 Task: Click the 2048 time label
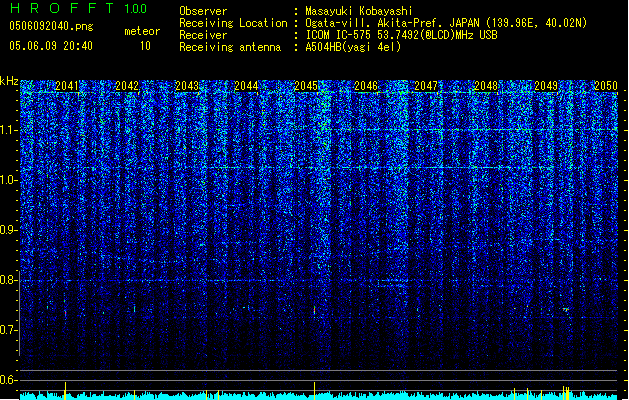(x=486, y=86)
